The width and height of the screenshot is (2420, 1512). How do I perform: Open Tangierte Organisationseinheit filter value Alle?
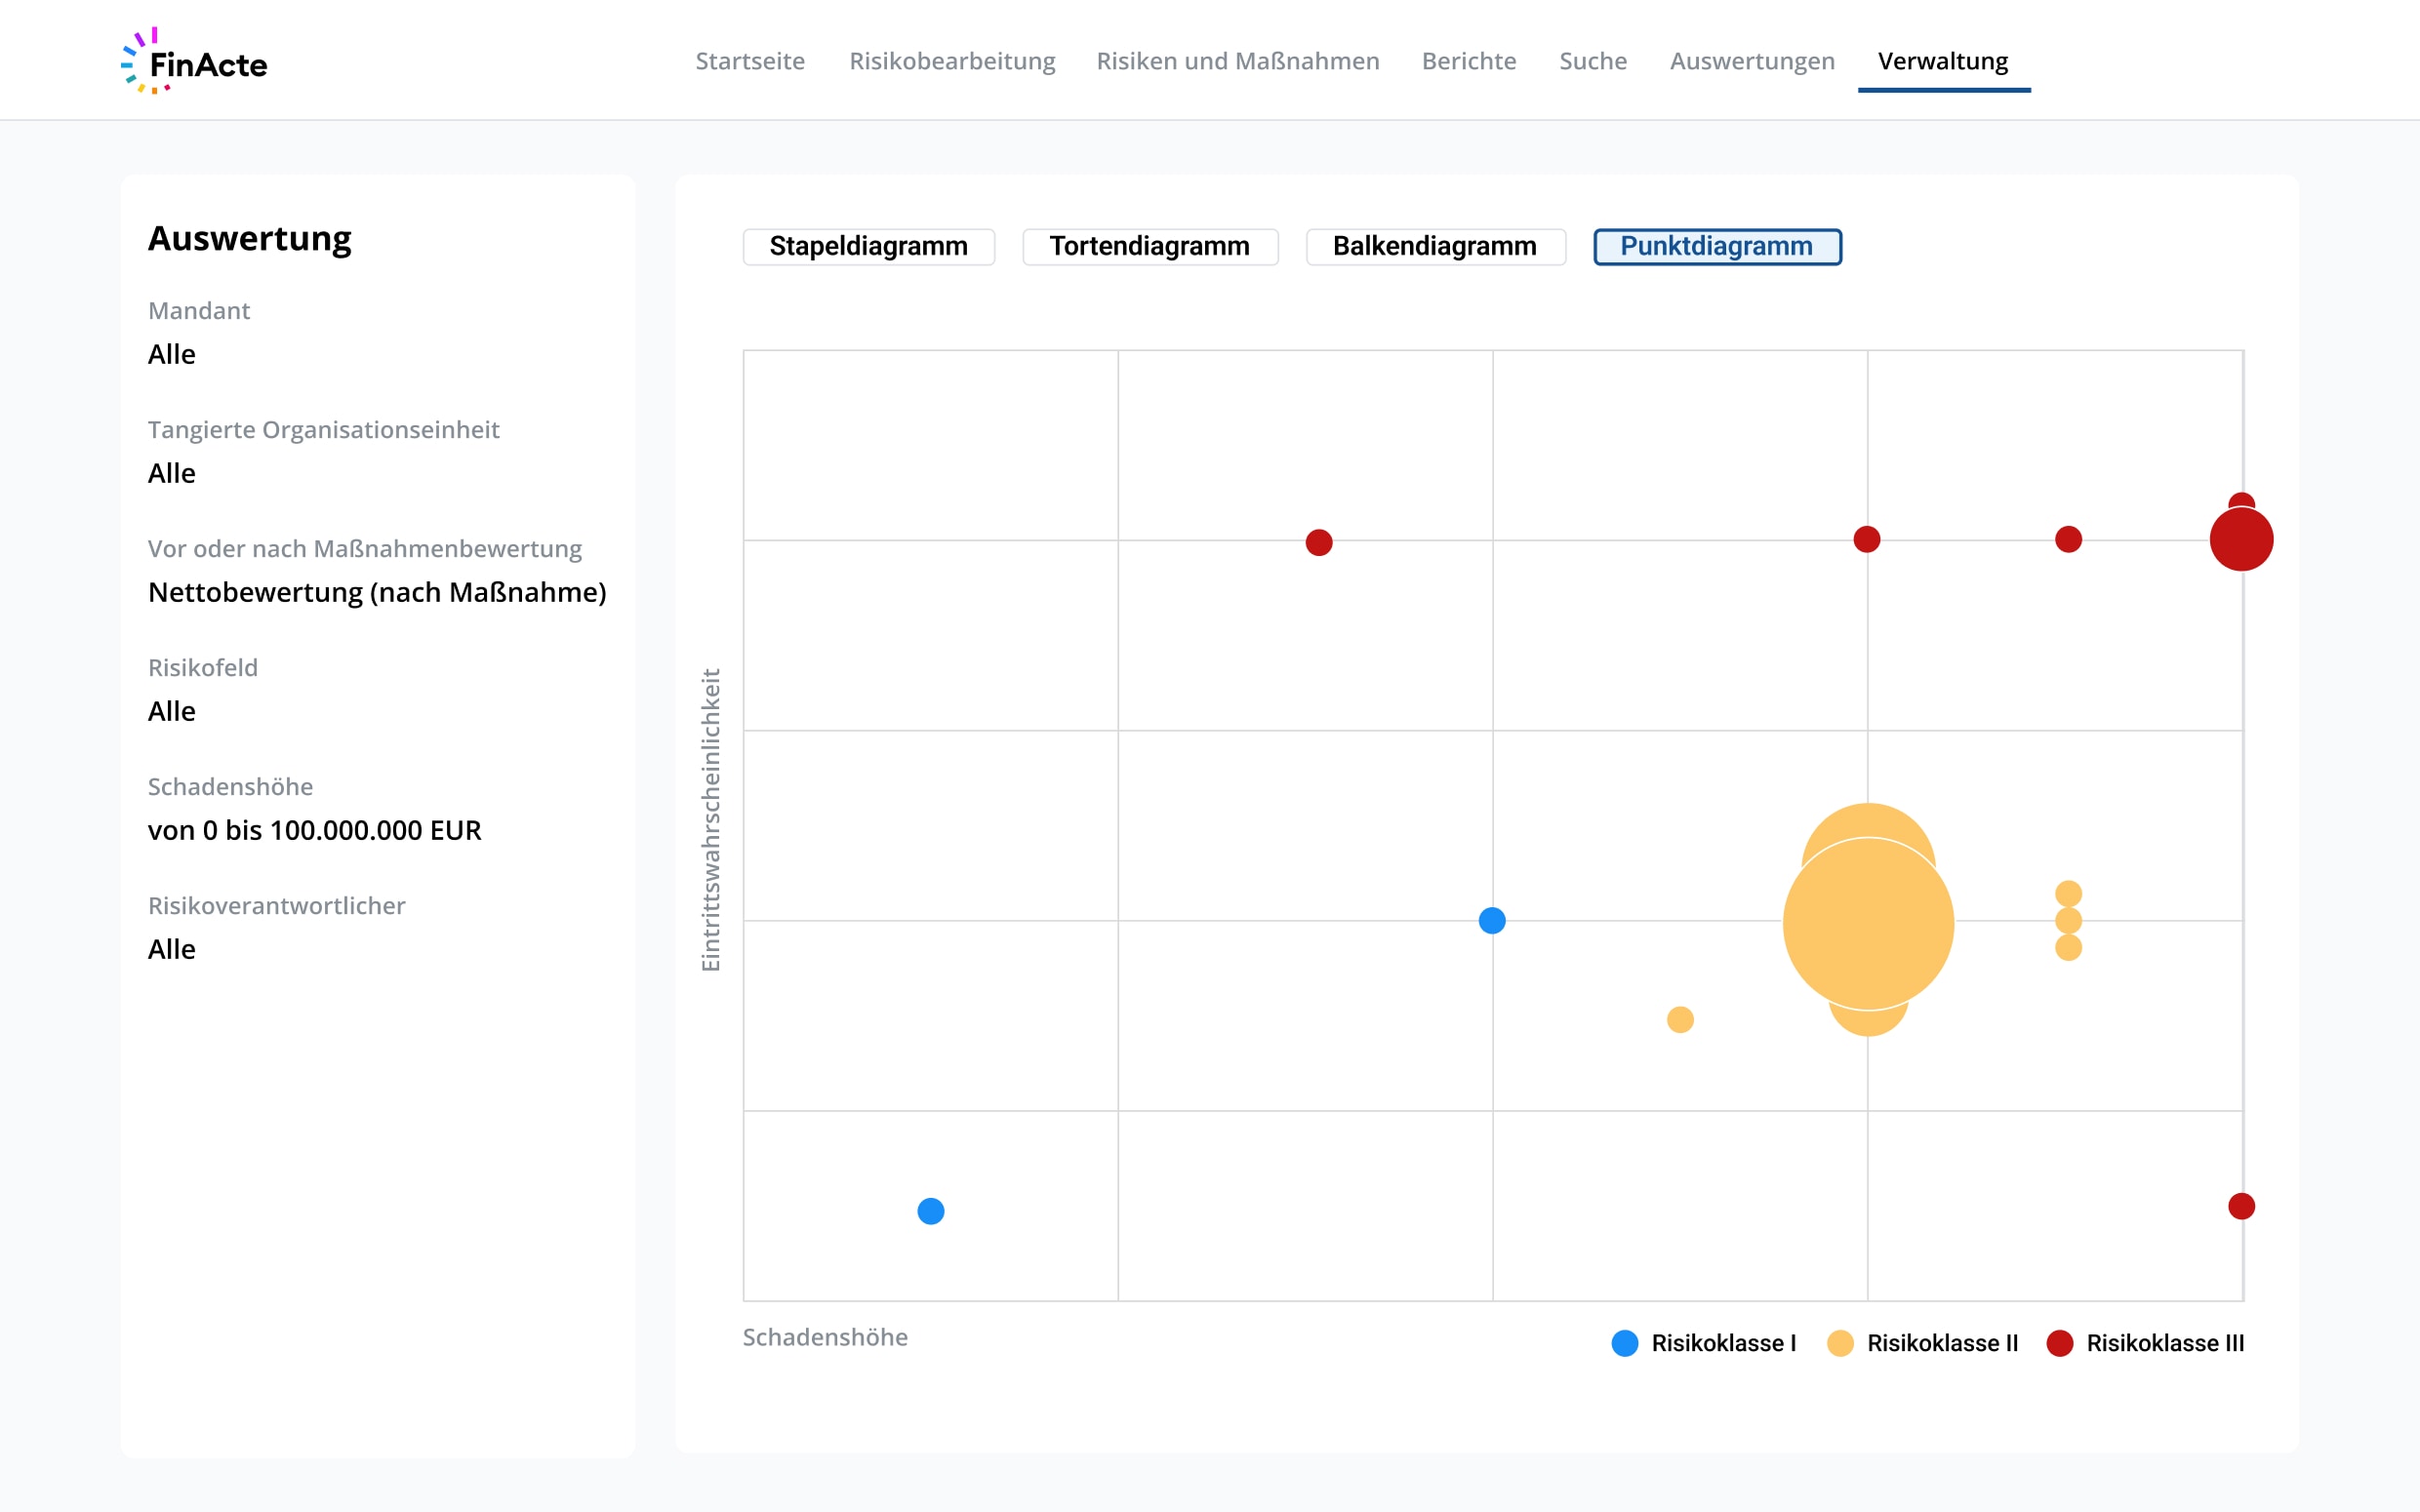tap(172, 473)
